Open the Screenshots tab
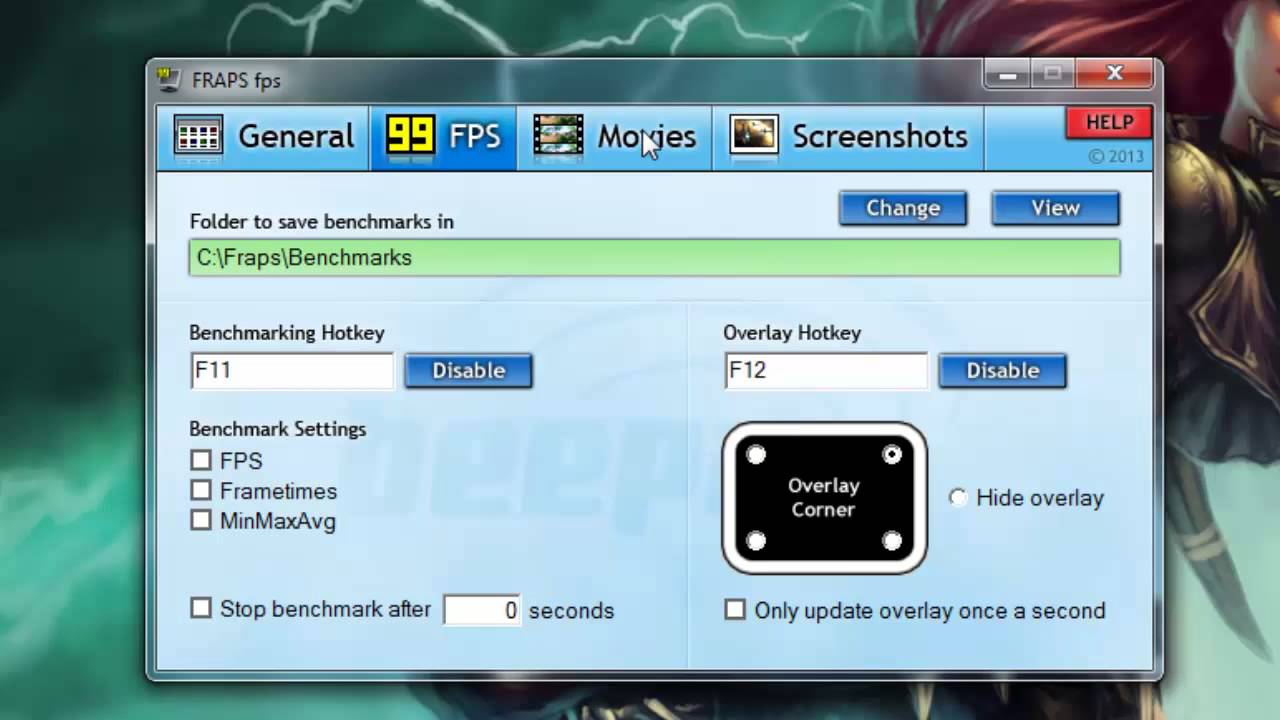This screenshot has height=720, width=1280. [848, 137]
